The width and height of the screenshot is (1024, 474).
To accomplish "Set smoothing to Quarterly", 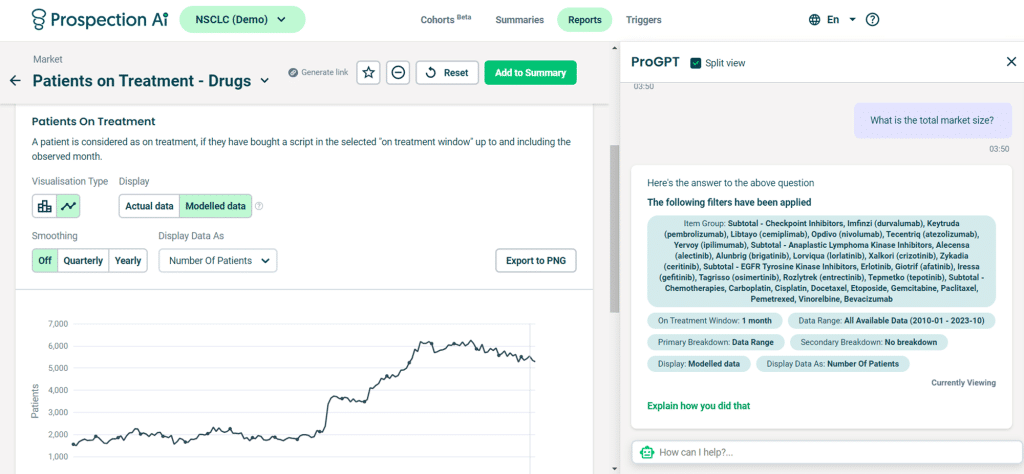I will pyautogui.click(x=83, y=261).
